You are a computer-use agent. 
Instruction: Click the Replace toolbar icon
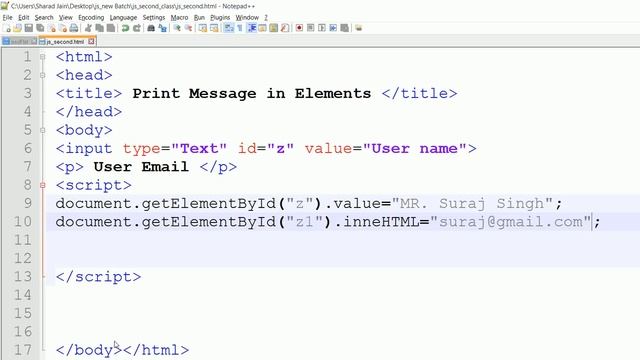[162, 28]
